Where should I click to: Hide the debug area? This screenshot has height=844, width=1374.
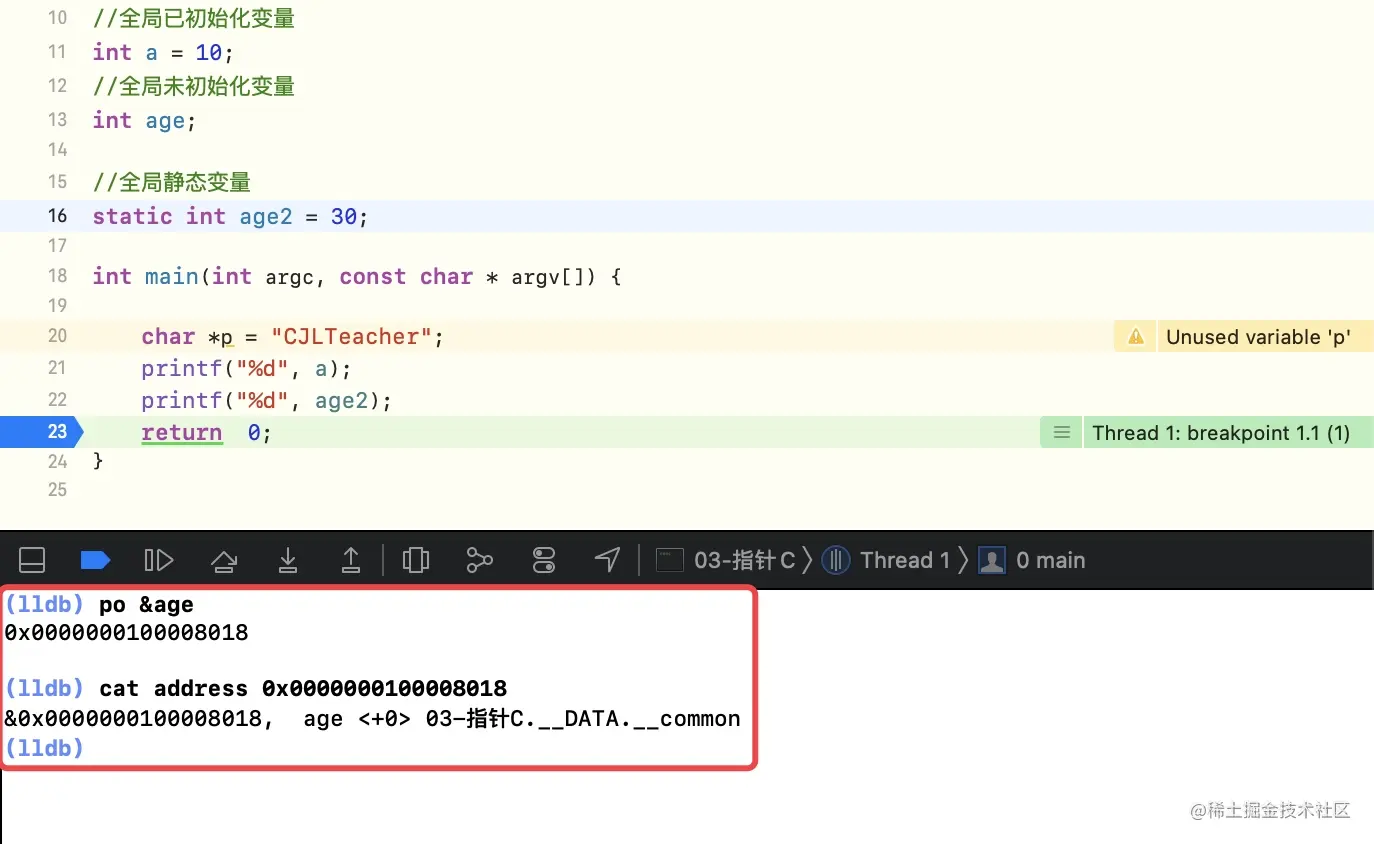click(x=32, y=560)
